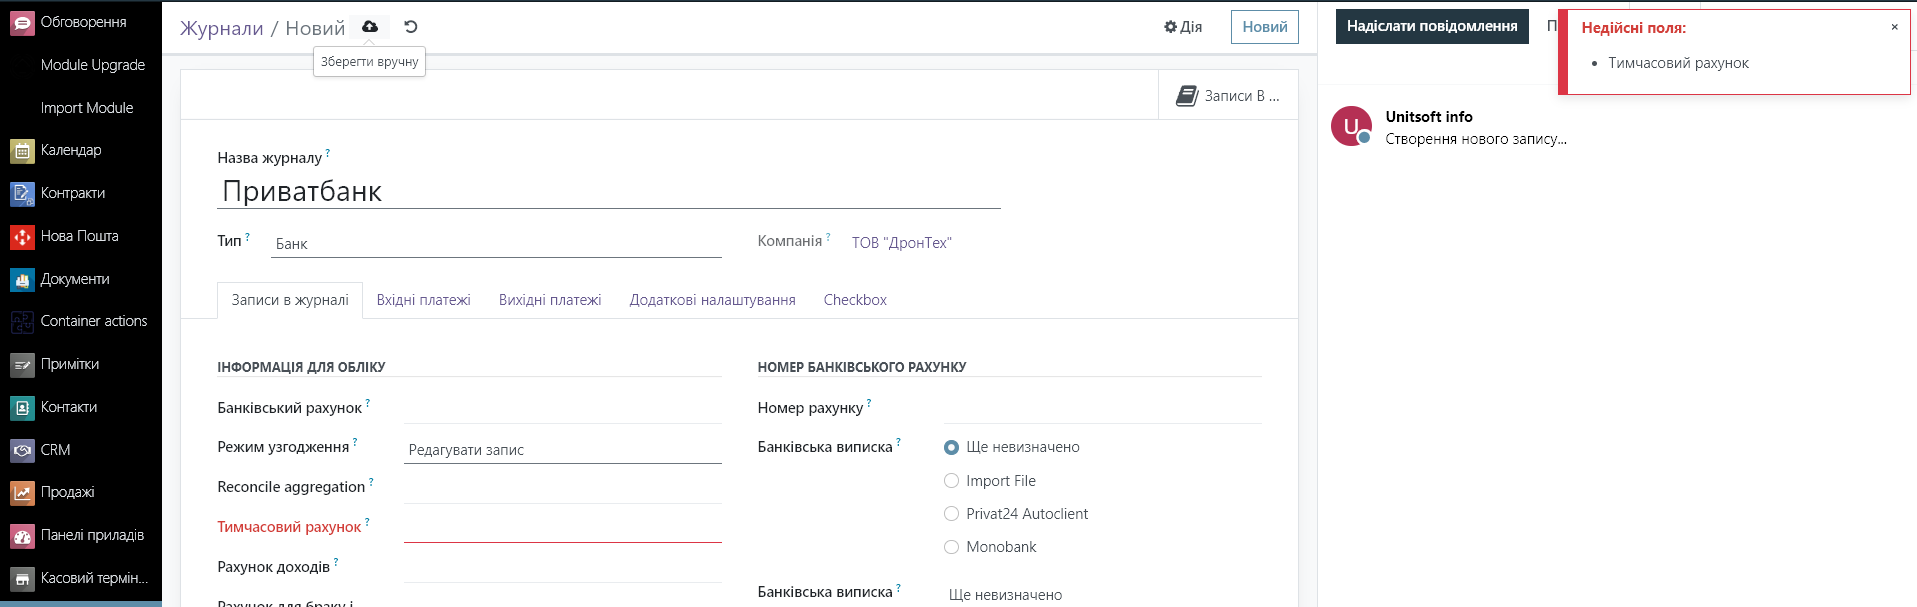Click the Unitsoft info user avatar

point(1351,126)
